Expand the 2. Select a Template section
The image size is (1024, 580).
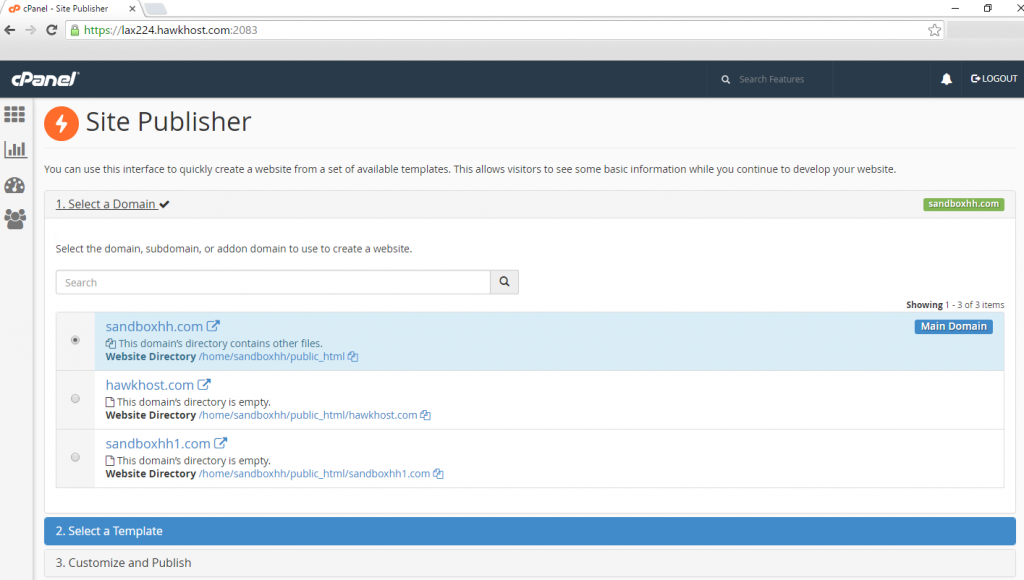click(x=529, y=531)
